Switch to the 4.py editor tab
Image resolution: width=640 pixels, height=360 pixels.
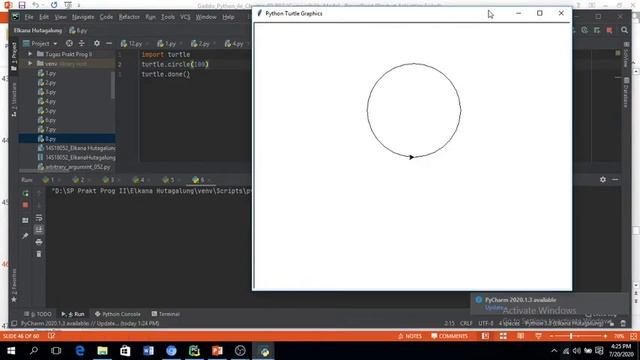tap(234, 44)
